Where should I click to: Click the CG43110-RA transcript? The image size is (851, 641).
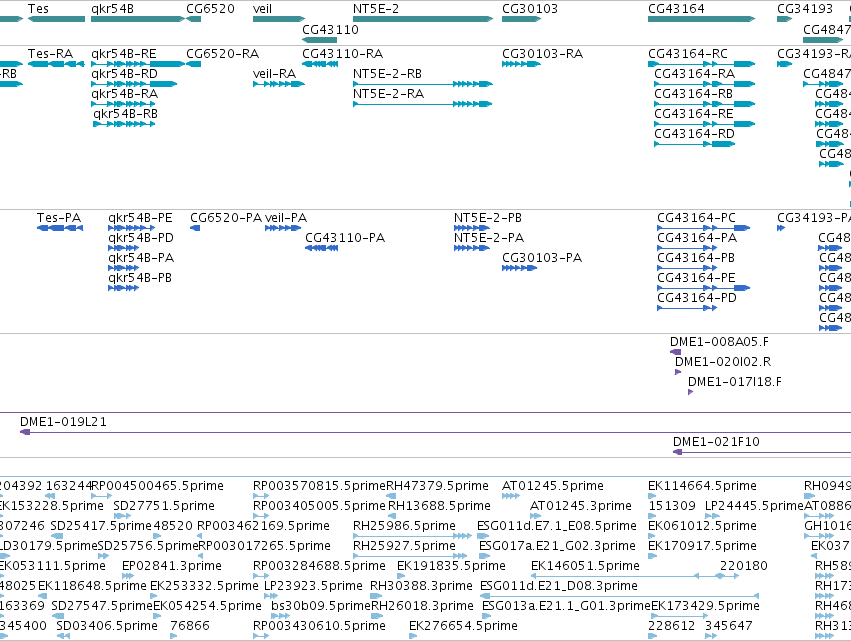coord(320,64)
